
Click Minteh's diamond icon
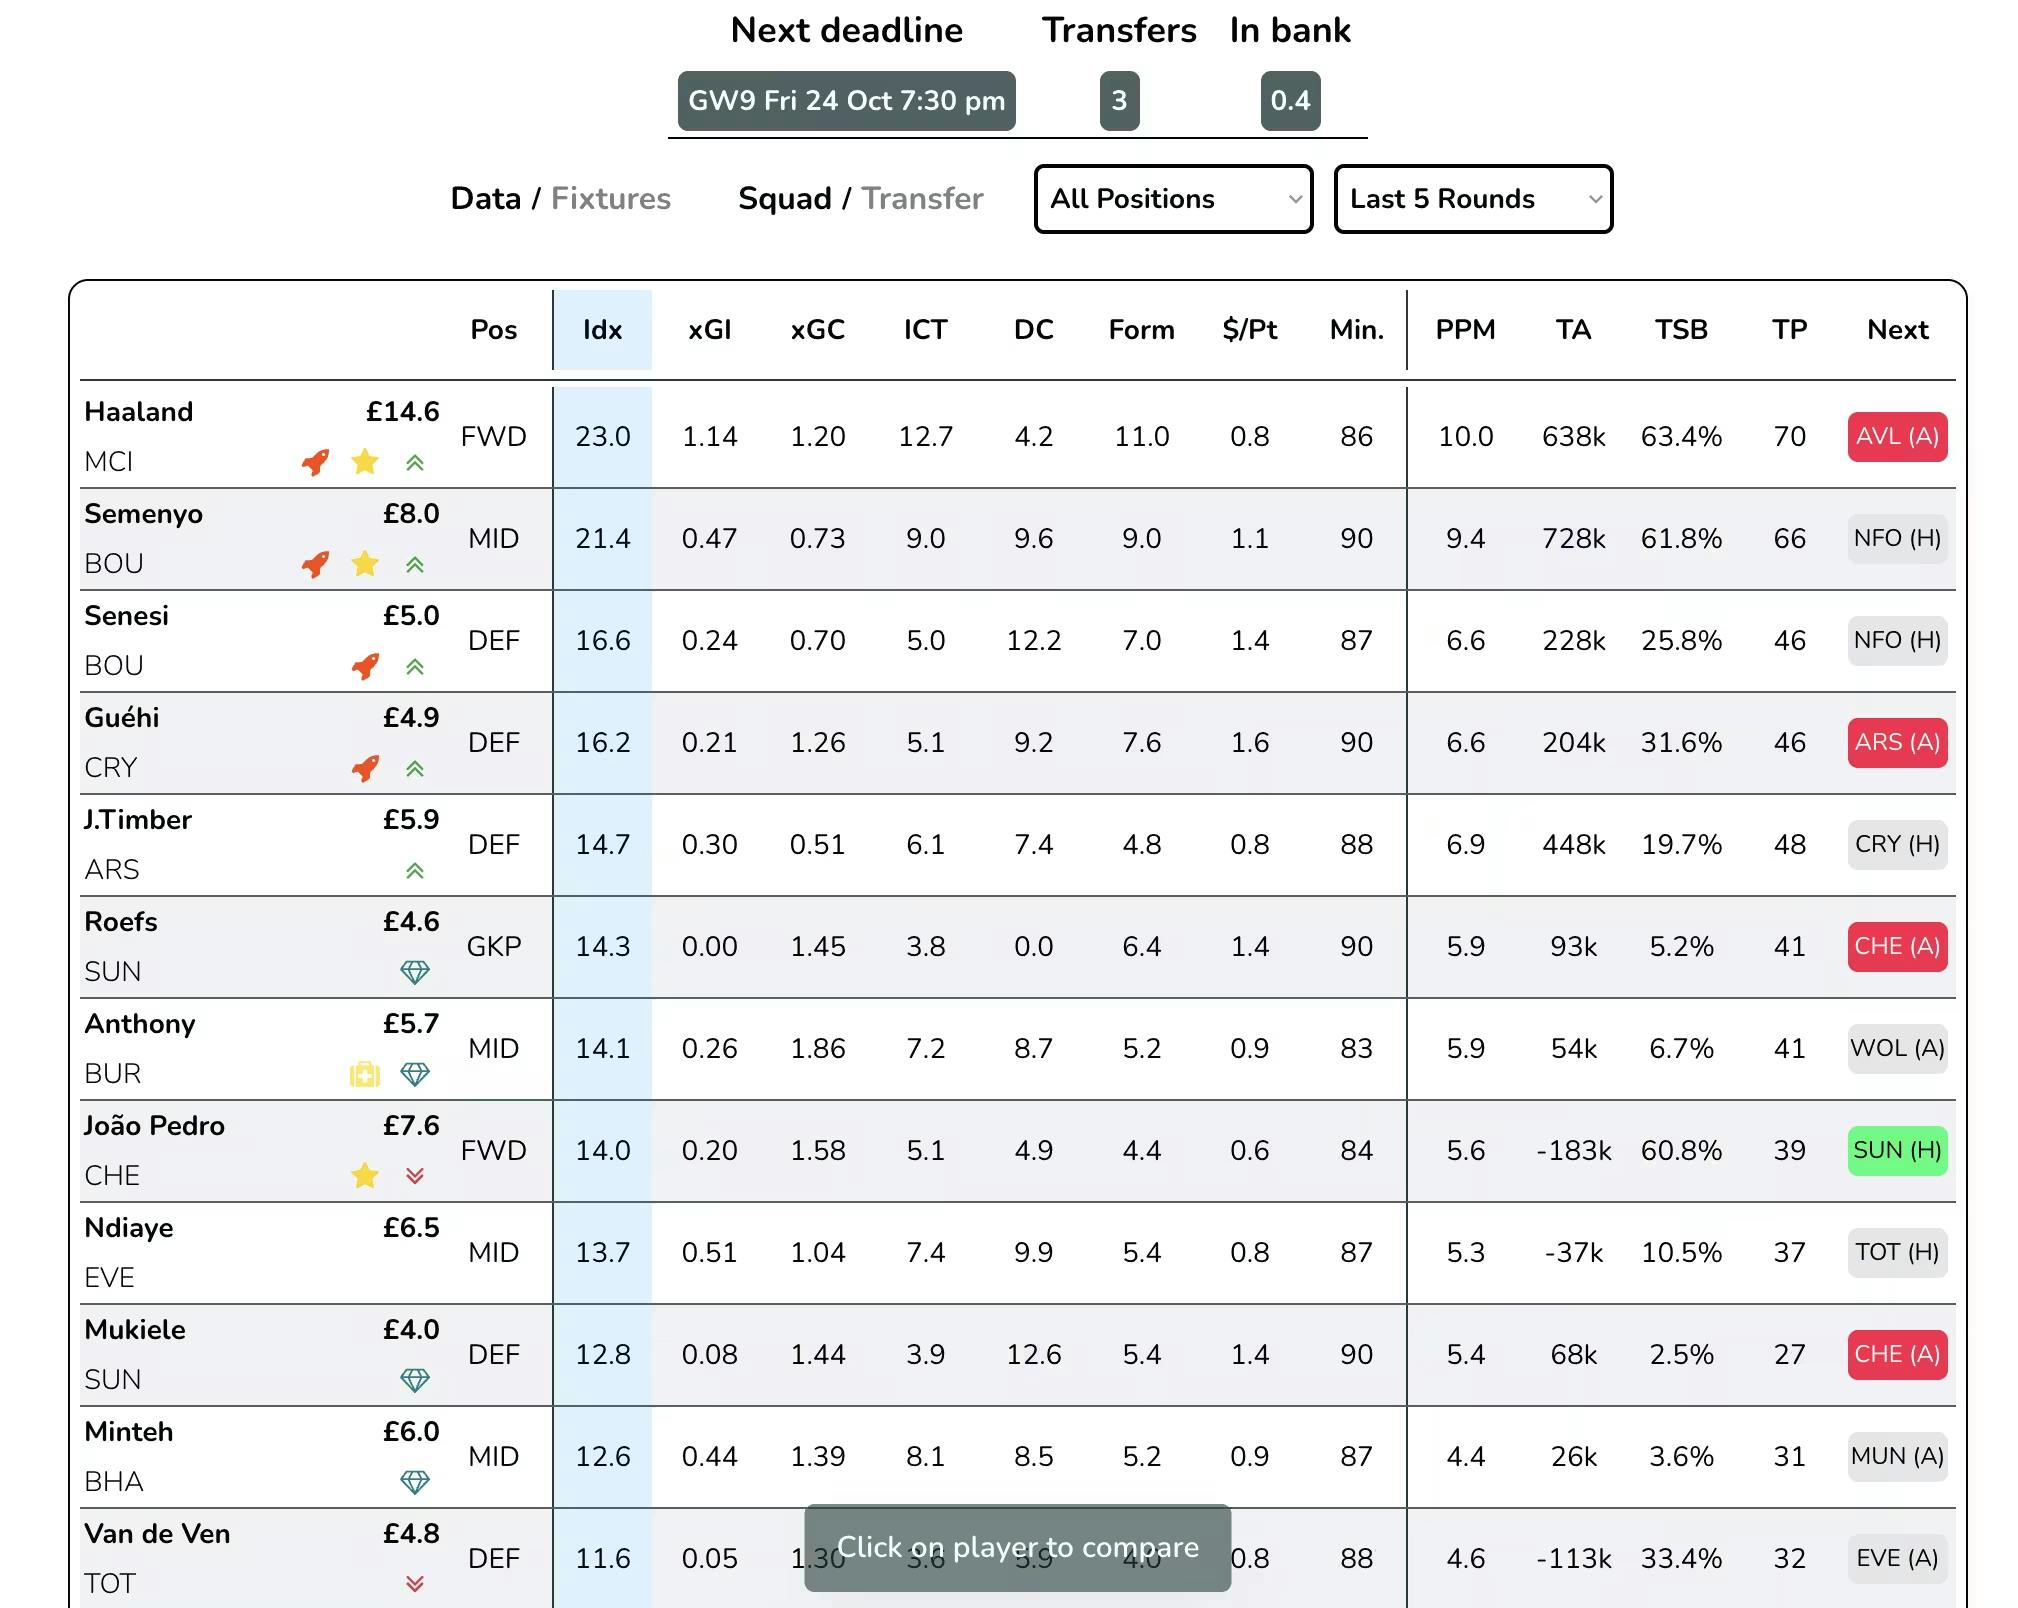point(415,1481)
